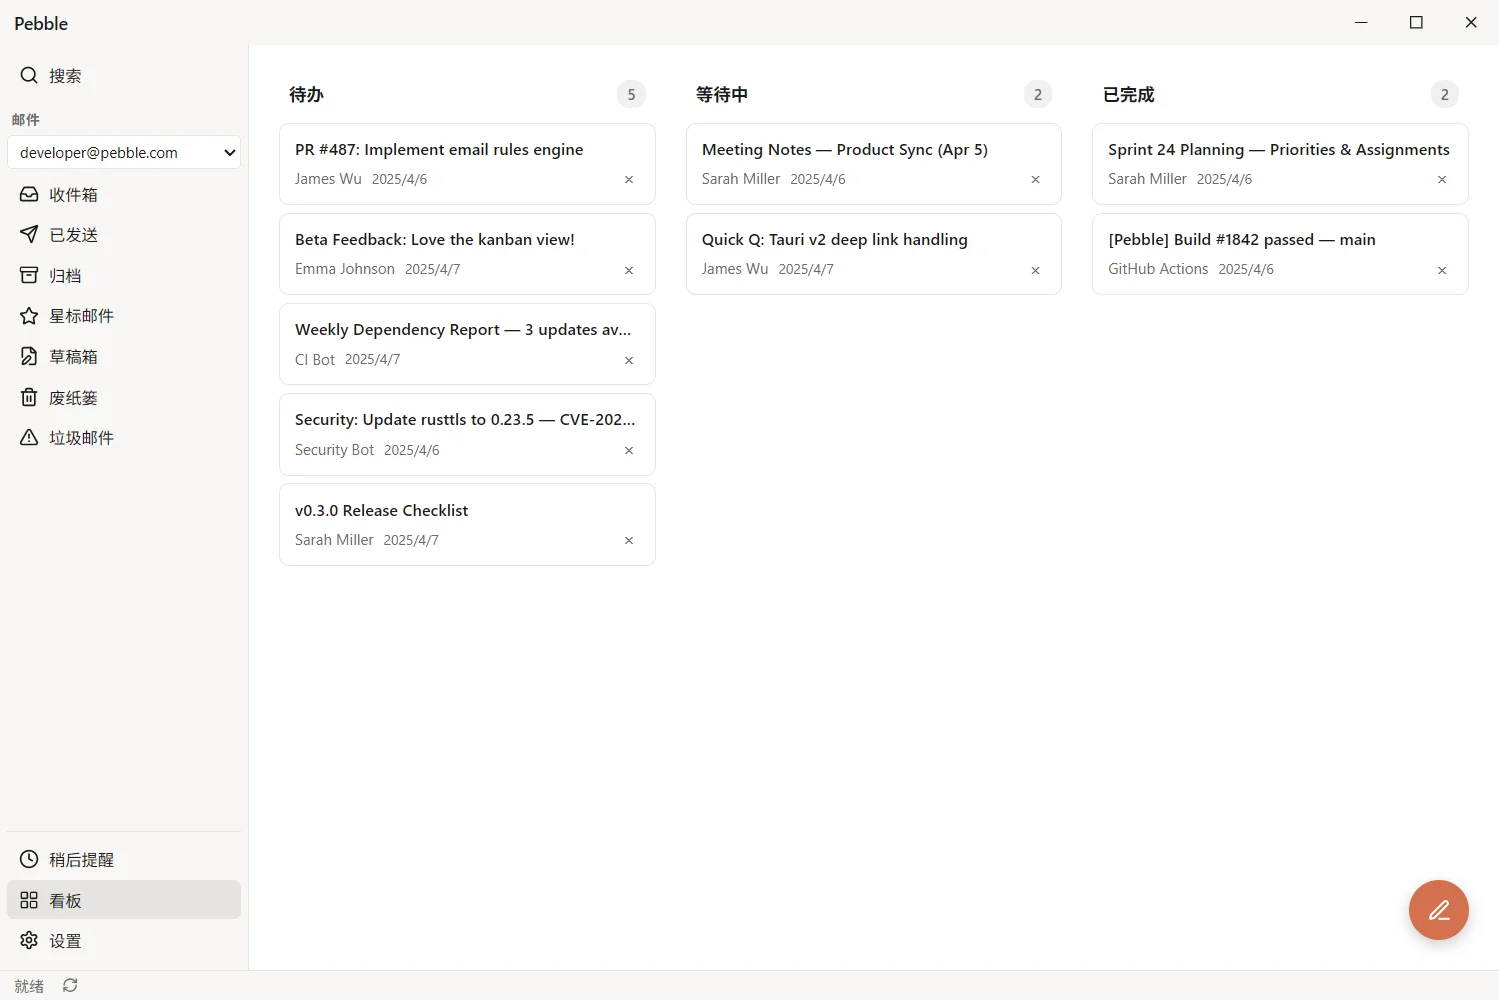Click the 等待中 column header
The width and height of the screenshot is (1499, 1000).
(x=722, y=94)
